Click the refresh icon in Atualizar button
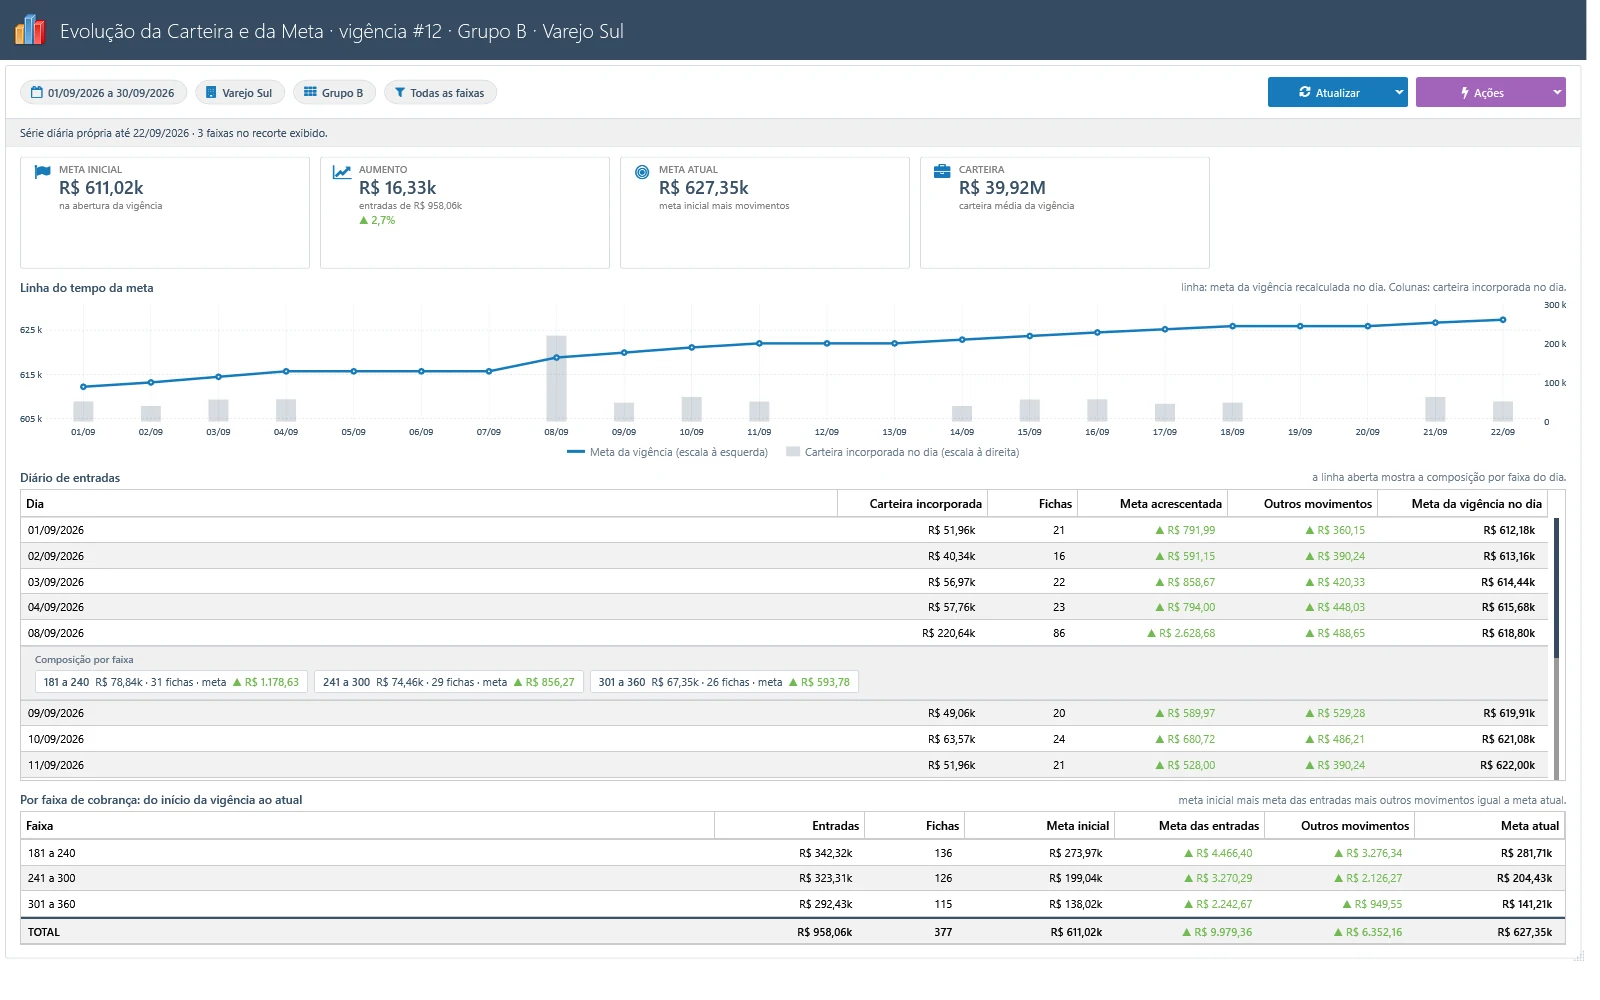The height and width of the screenshot is (1000, 1600). (1305, 92)
